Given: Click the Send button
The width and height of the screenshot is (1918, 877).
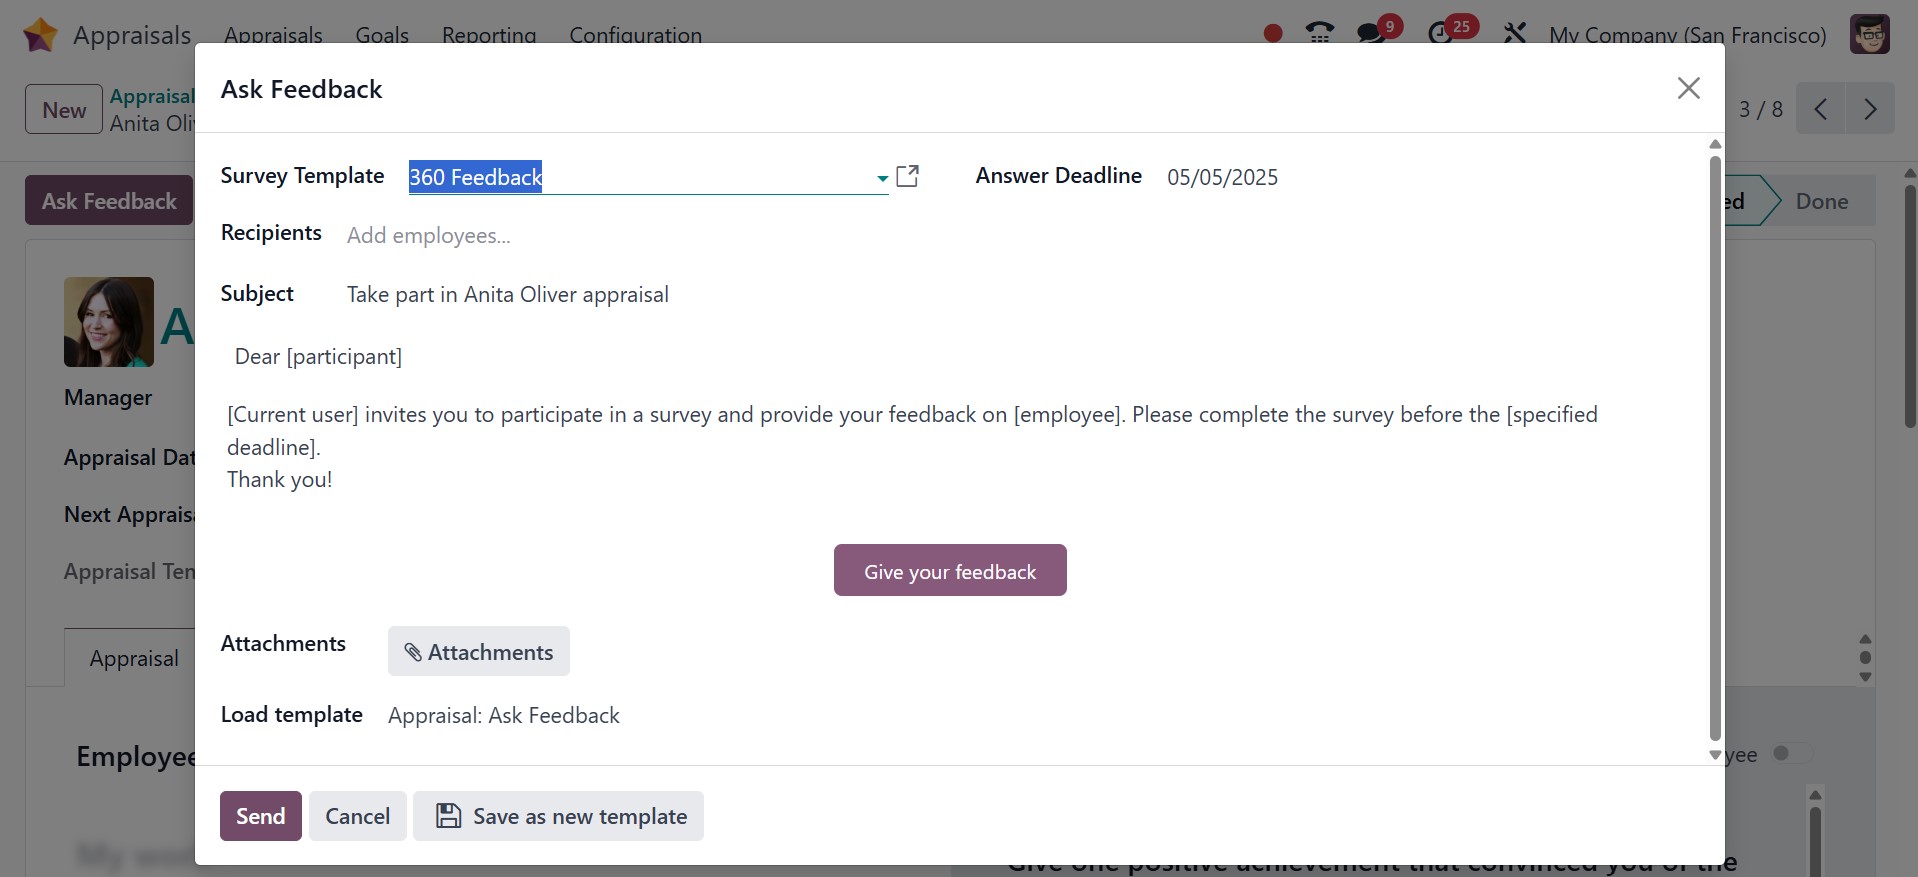Looking at the screenshot, I should tap(260, 816).
